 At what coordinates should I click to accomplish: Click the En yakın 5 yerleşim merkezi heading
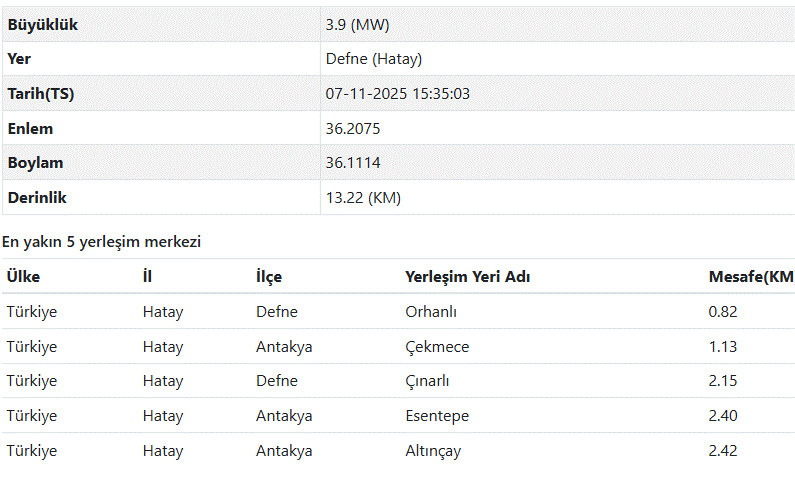click(x=101, y=242)
